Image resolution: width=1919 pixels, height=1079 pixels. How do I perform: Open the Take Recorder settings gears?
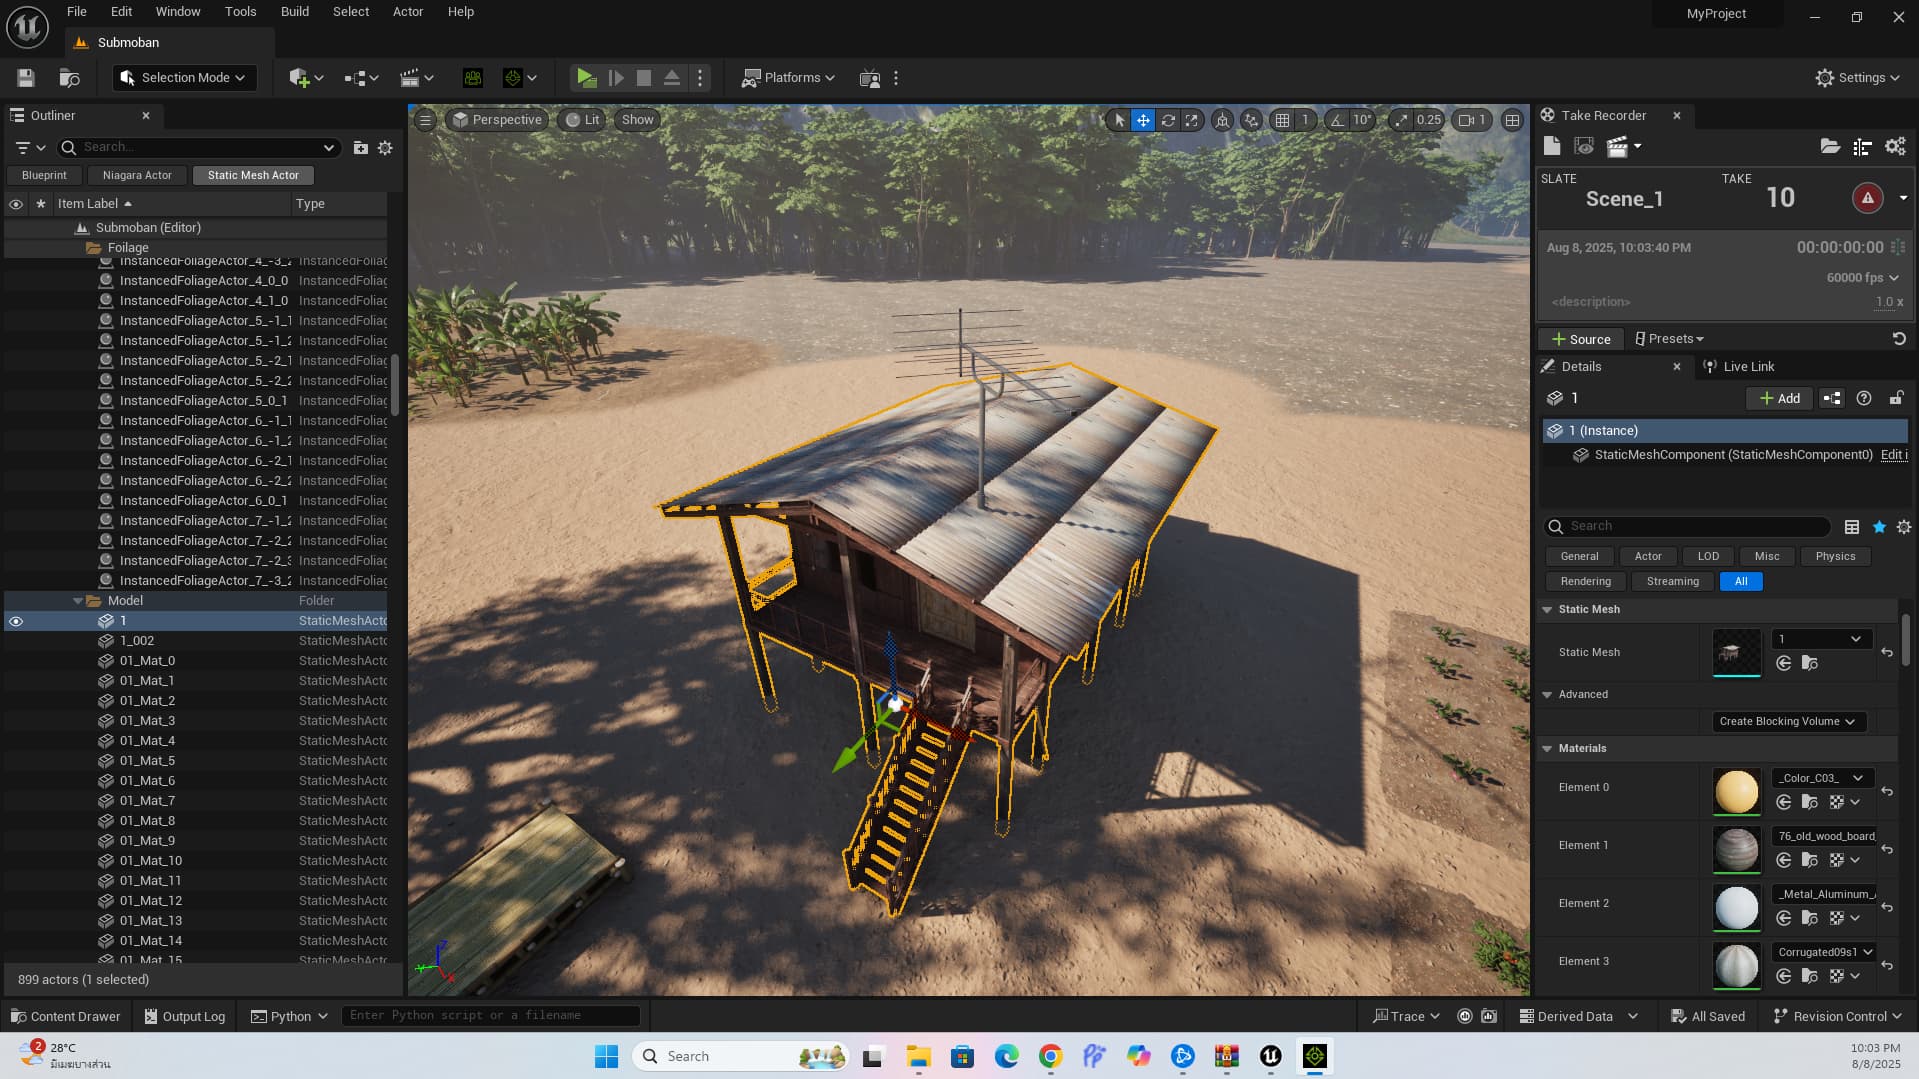(x=1894, y=147)
